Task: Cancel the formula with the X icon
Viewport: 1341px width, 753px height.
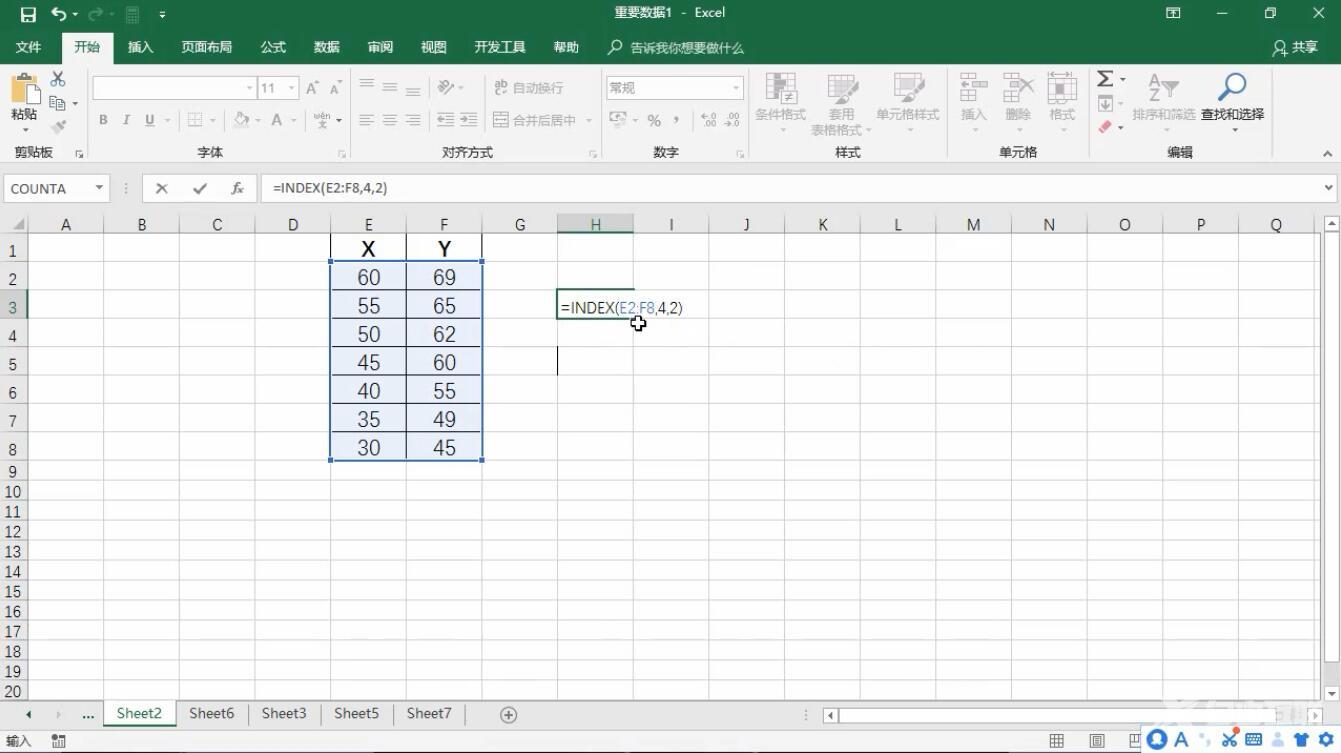Action: pos(162,188)
